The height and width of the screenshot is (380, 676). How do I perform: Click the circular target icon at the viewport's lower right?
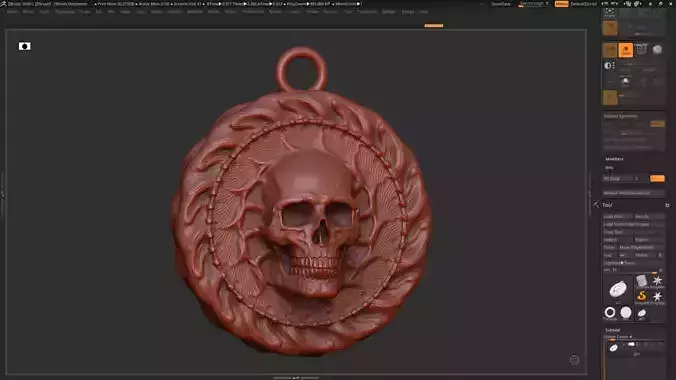574,360
